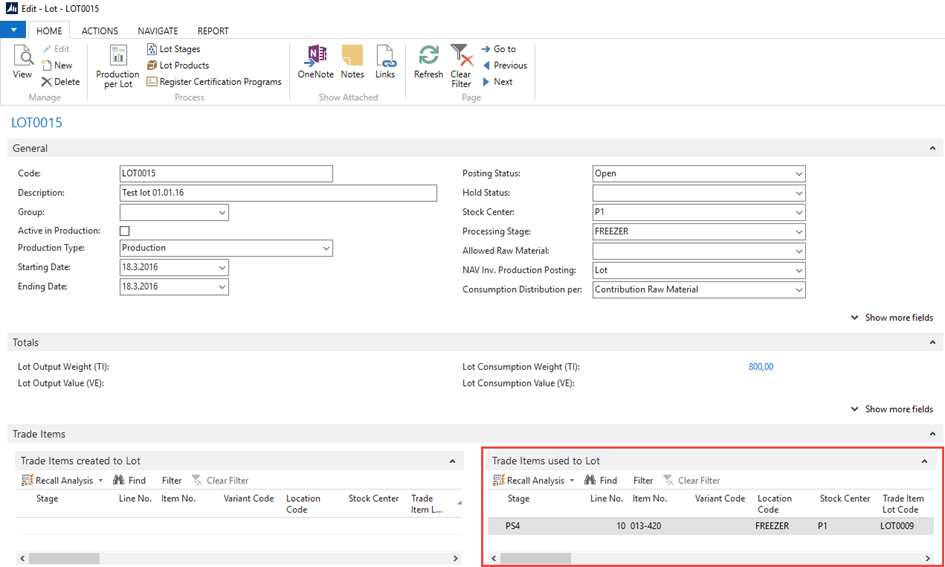Open Hold Status dropdown

799,193
